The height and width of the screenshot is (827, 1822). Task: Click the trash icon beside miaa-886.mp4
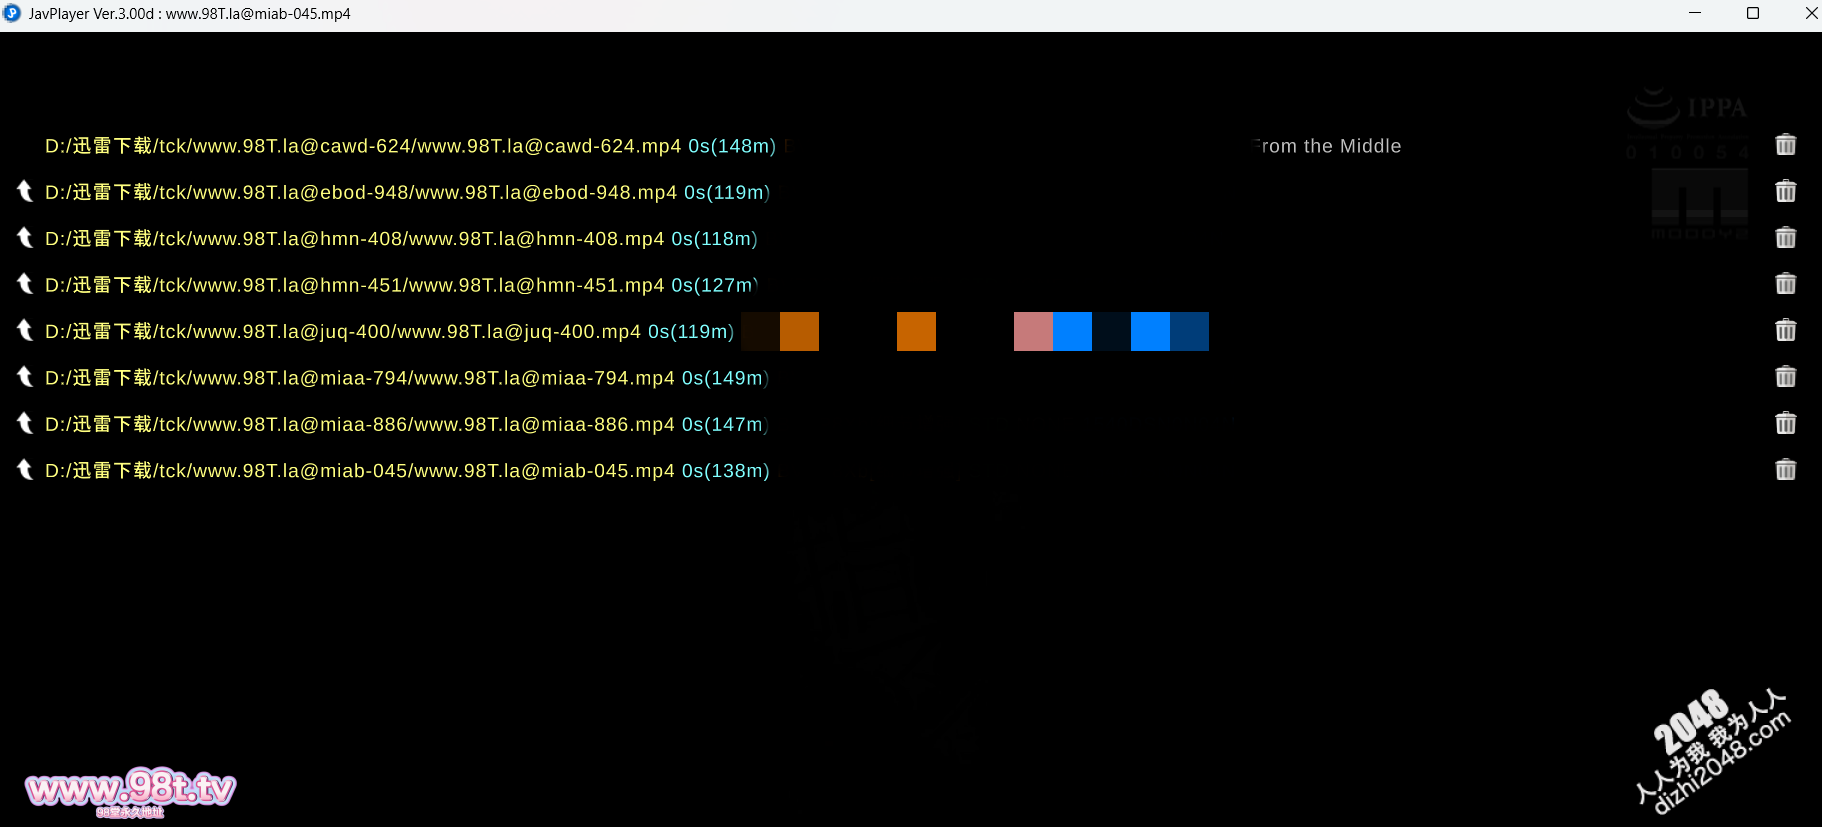1785,424
